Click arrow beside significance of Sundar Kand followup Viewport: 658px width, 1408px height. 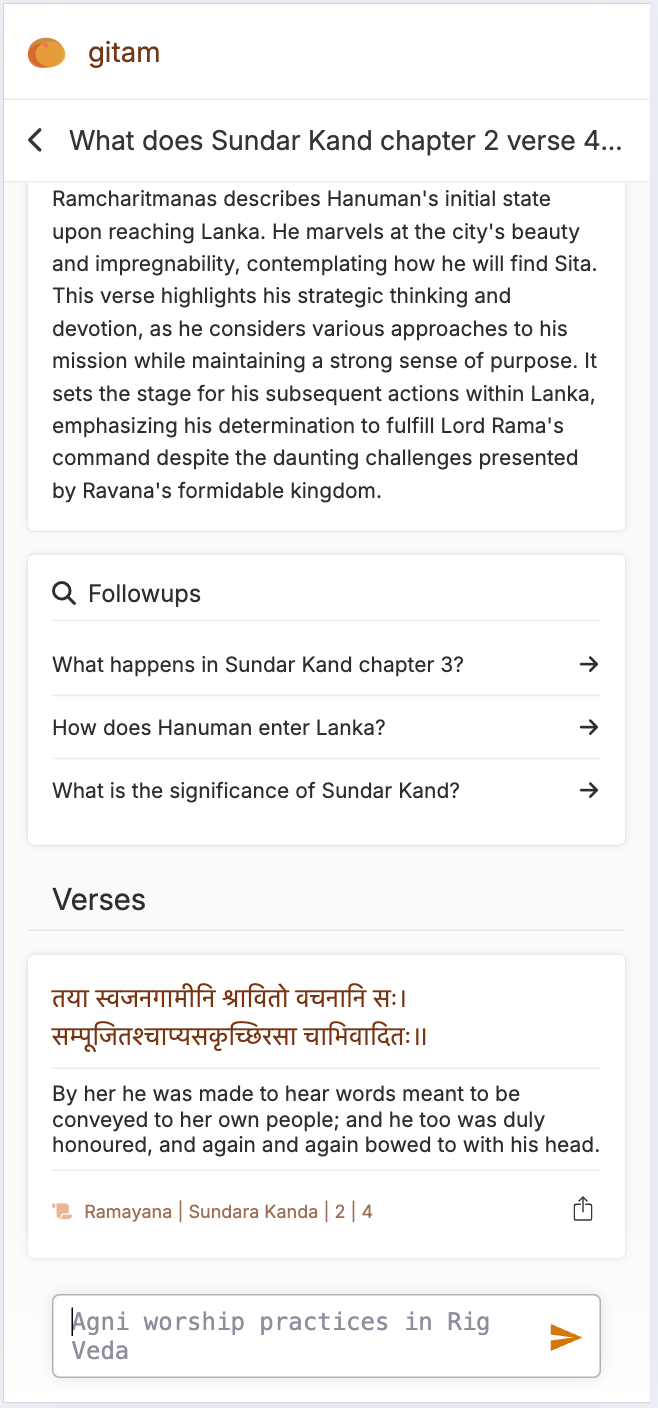click(589, 790)
